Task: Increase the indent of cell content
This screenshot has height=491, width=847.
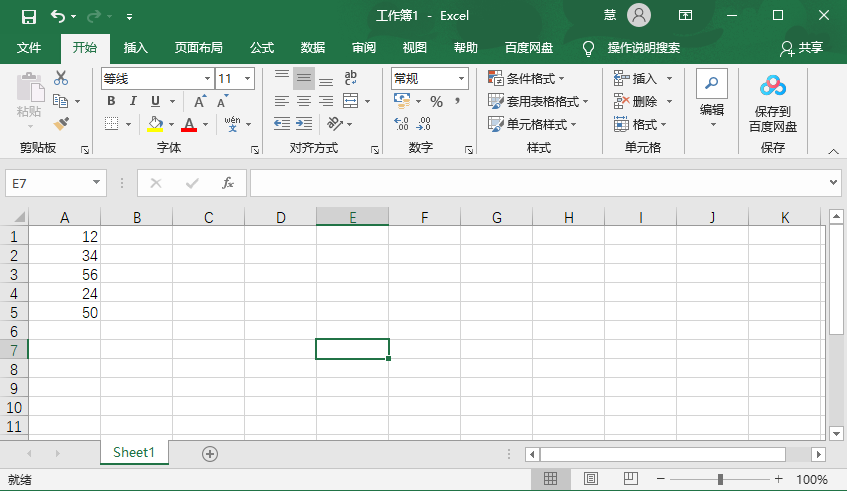Action: 304,124
